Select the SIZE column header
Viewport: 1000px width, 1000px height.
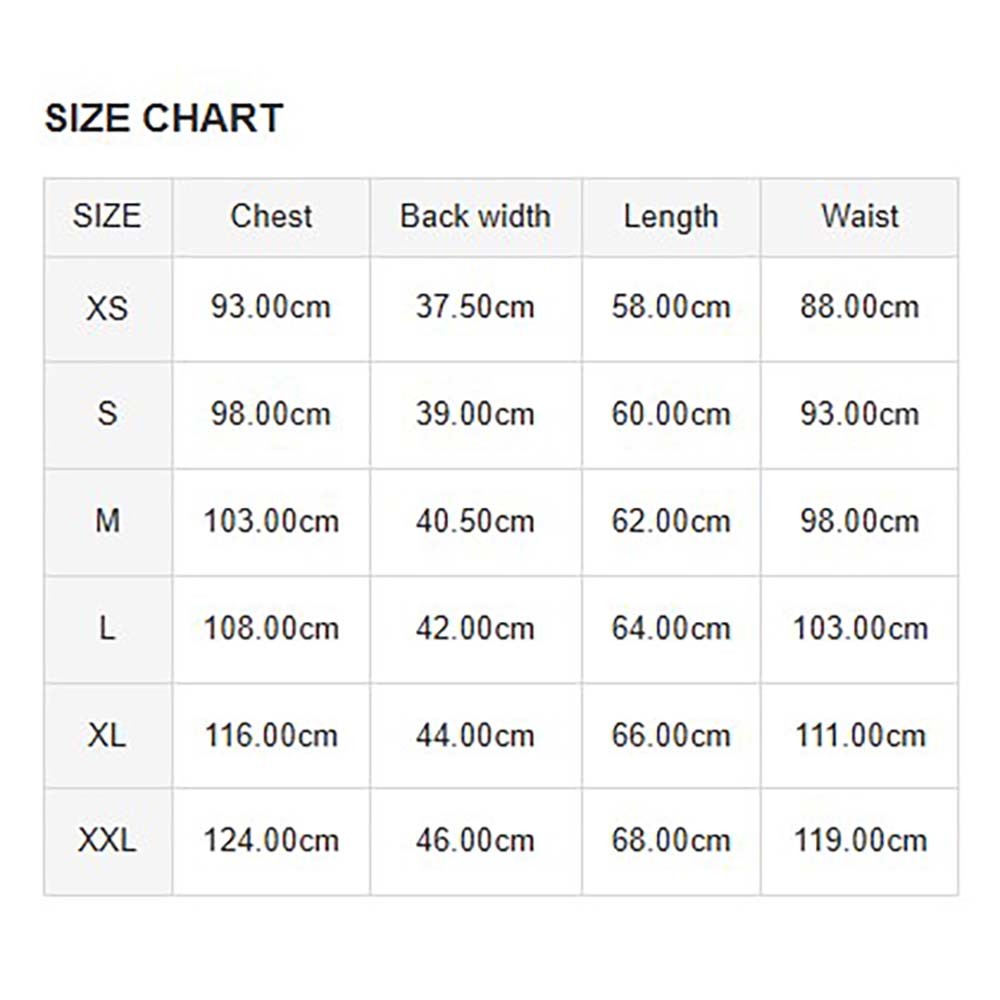[x=107, y=216]
